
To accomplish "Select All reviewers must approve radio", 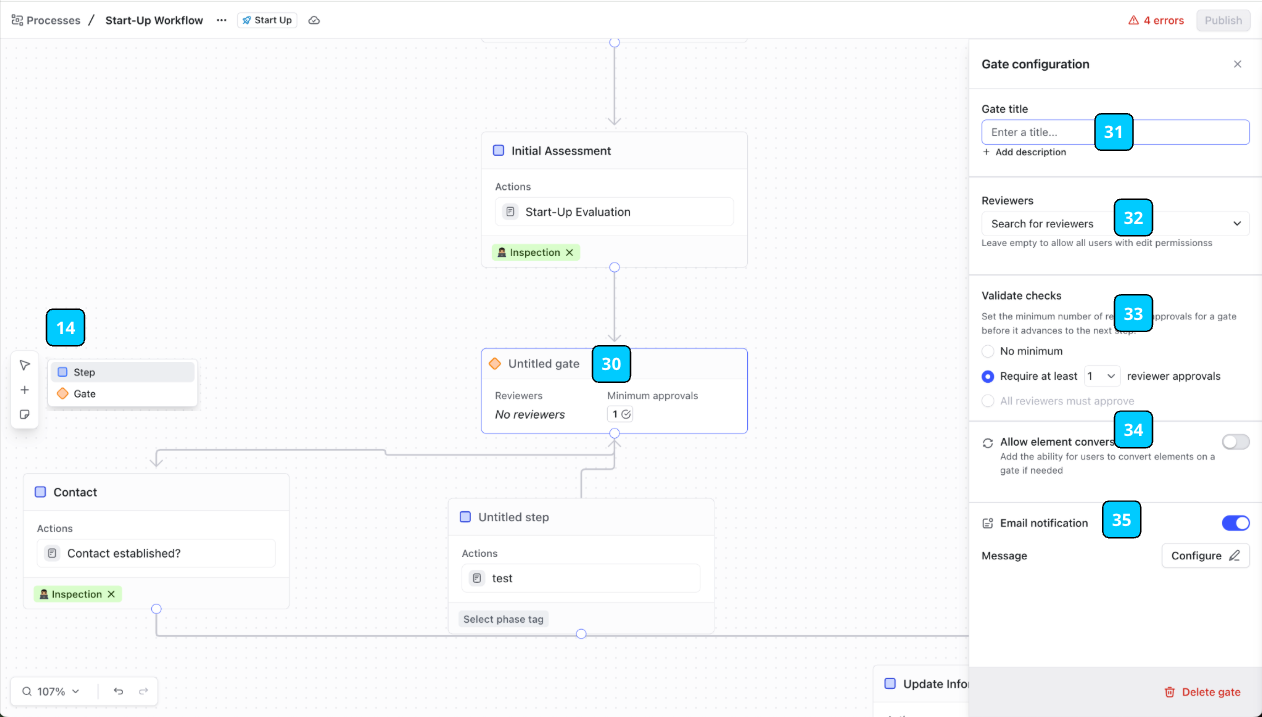I will (988, 400).
